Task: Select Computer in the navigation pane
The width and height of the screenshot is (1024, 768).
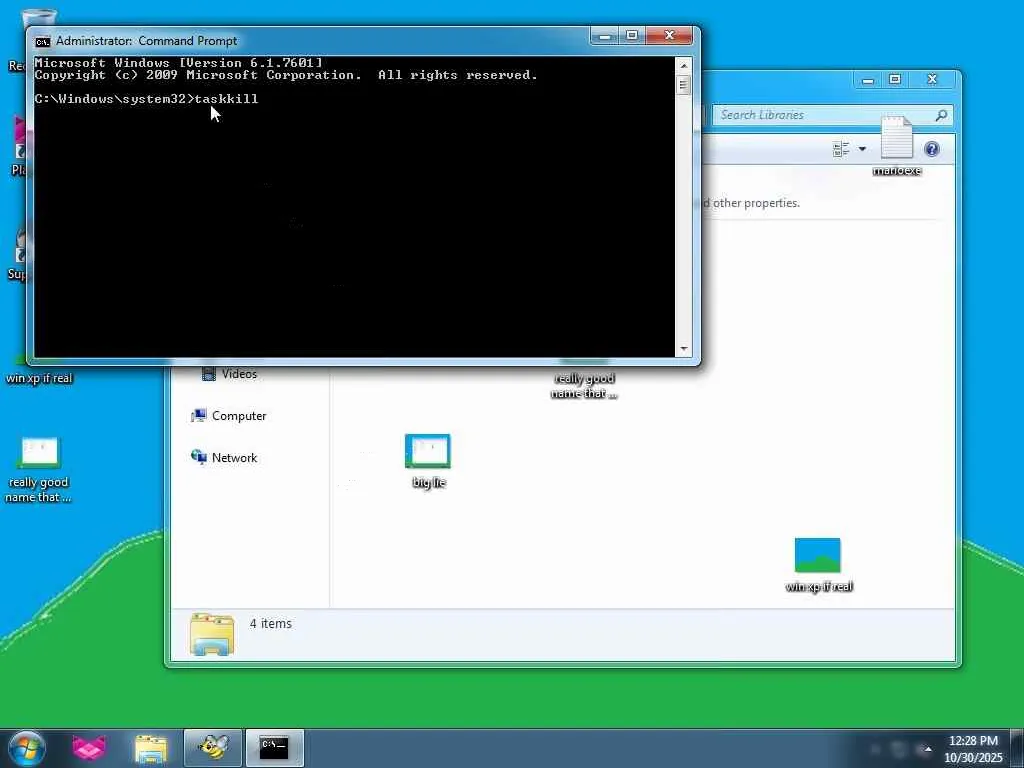Action: (229, 416)
